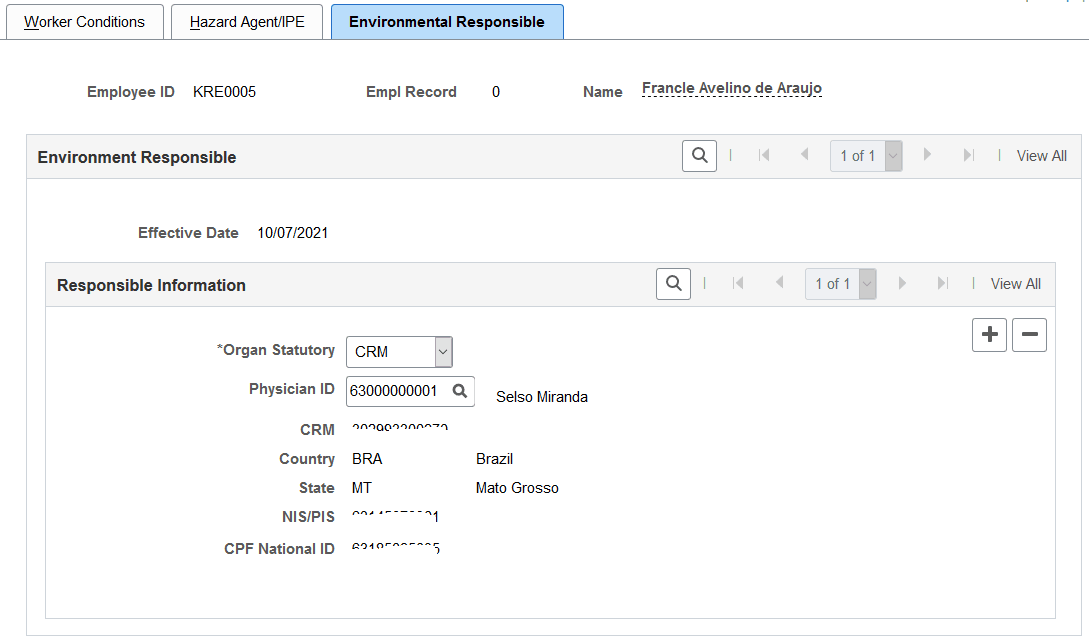The width and height of the screenshot is (1089, 642).
Task: Open the Organ Statutory dropdown
Action: 399,352
